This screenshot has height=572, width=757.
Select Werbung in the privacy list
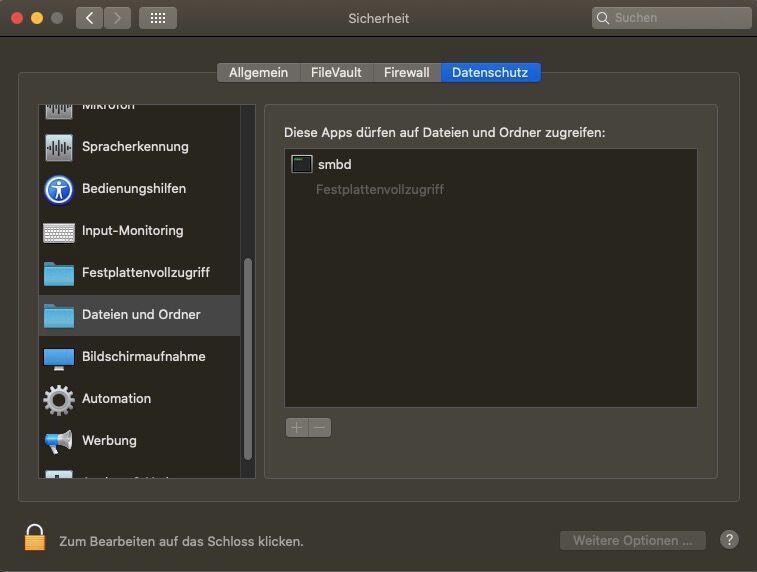pos(140,441)
